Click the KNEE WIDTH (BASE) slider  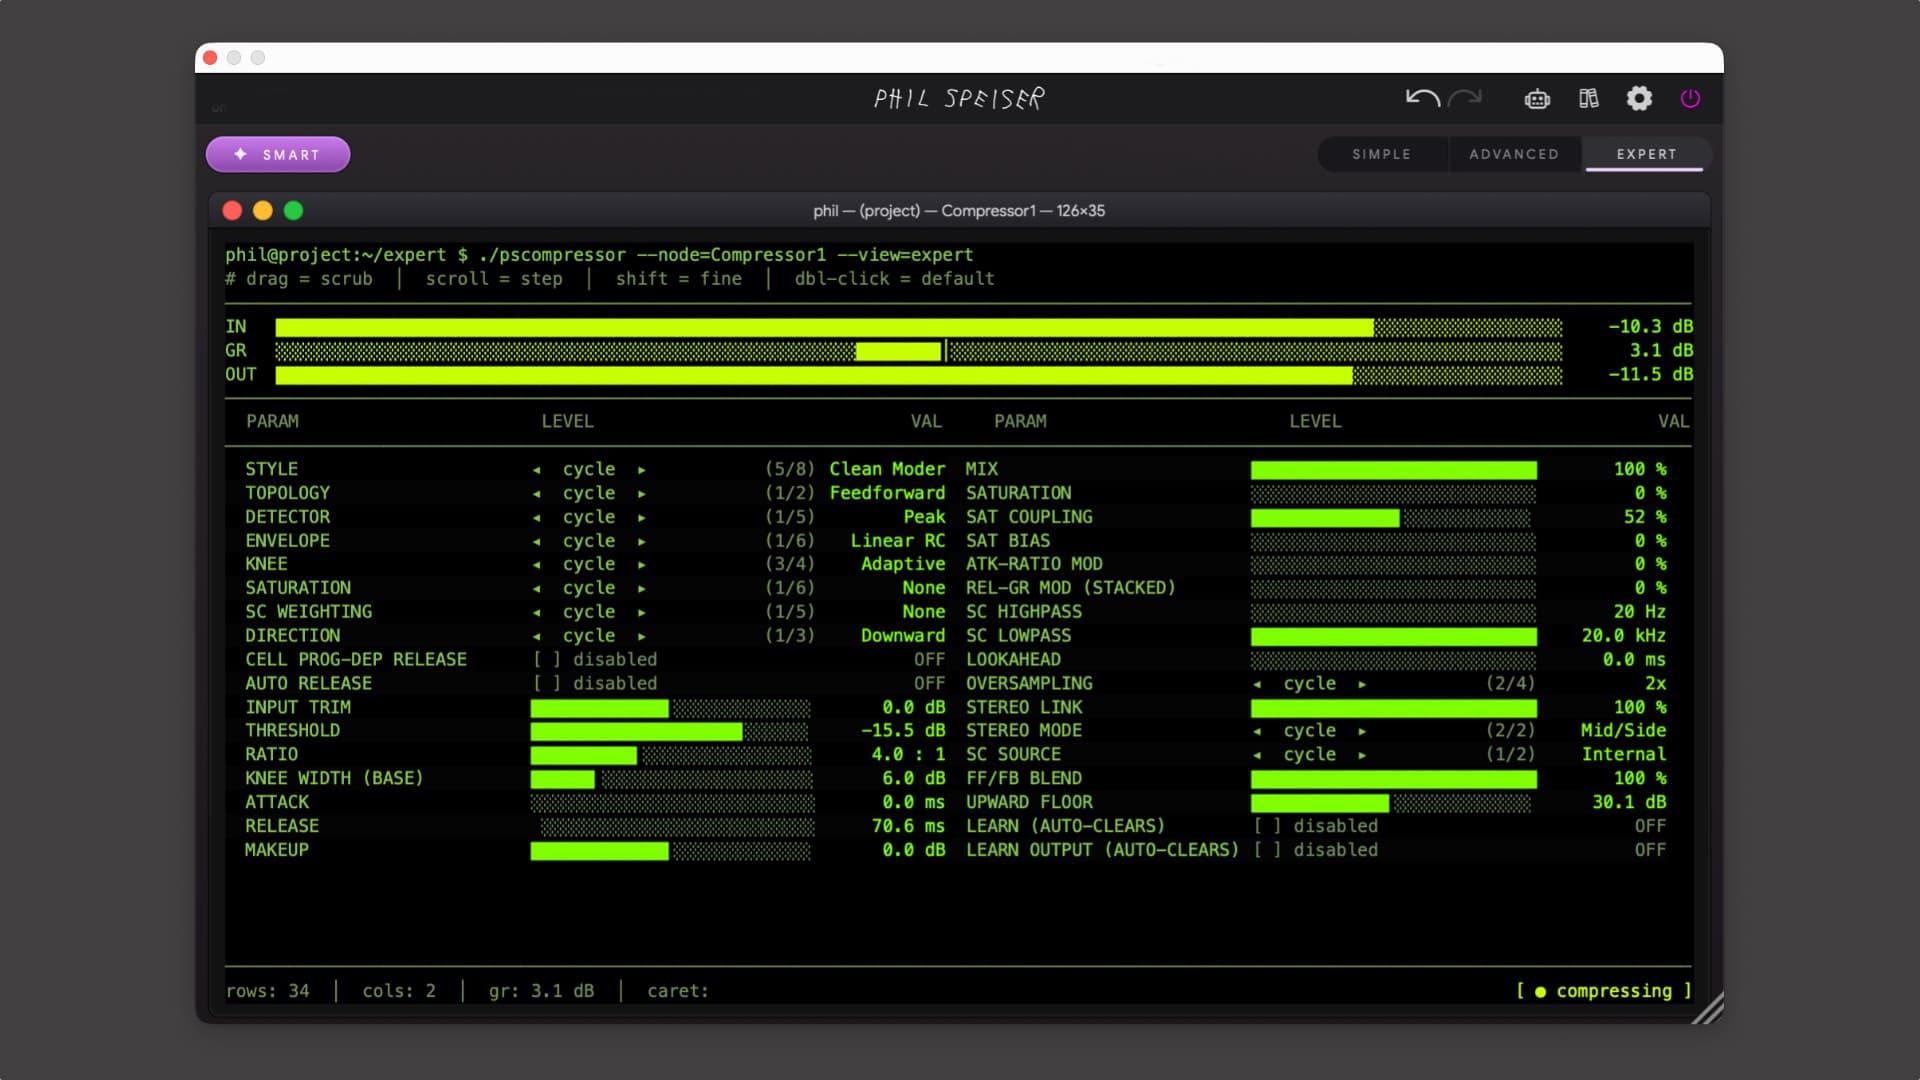[x=671, y=779]
